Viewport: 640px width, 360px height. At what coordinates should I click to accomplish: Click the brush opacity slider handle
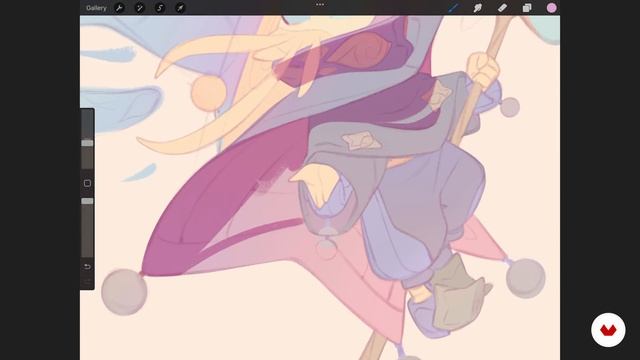[x=87, y=201]
